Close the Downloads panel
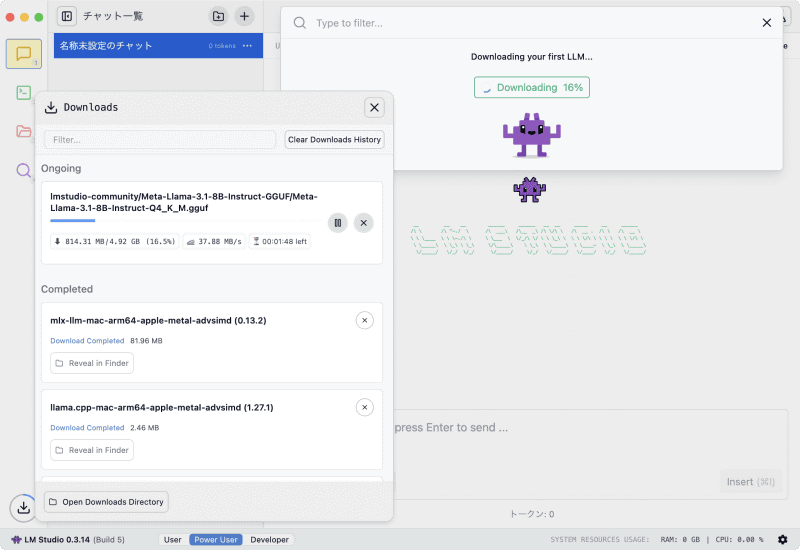800x550 pixels. pos(374,108)
